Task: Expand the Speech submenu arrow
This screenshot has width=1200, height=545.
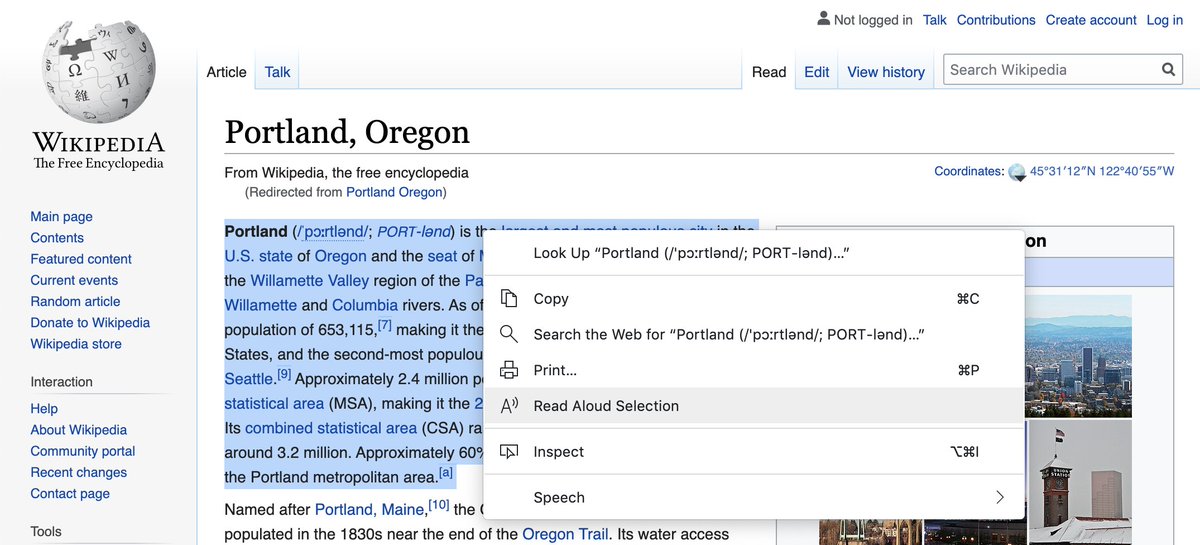Action: tap(1000, 497)
